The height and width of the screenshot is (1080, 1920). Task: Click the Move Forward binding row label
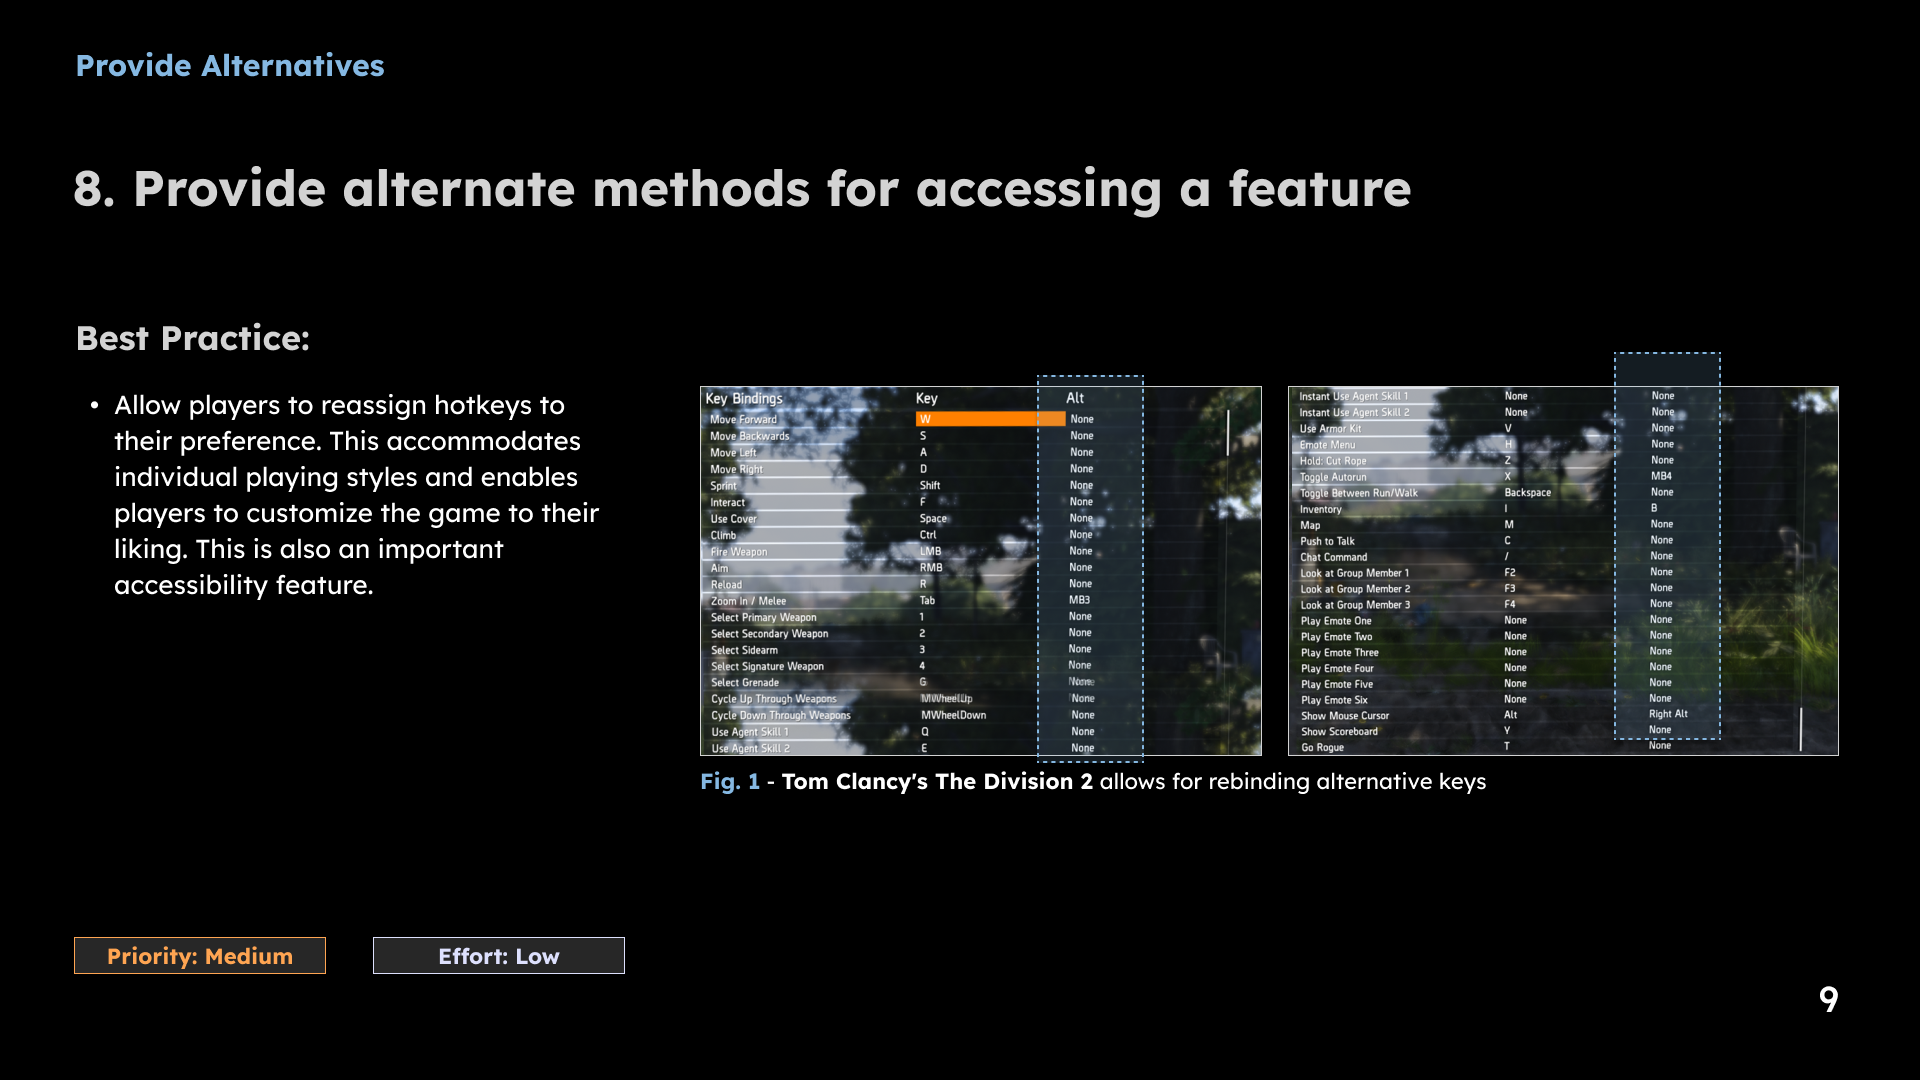pos(743,419)
